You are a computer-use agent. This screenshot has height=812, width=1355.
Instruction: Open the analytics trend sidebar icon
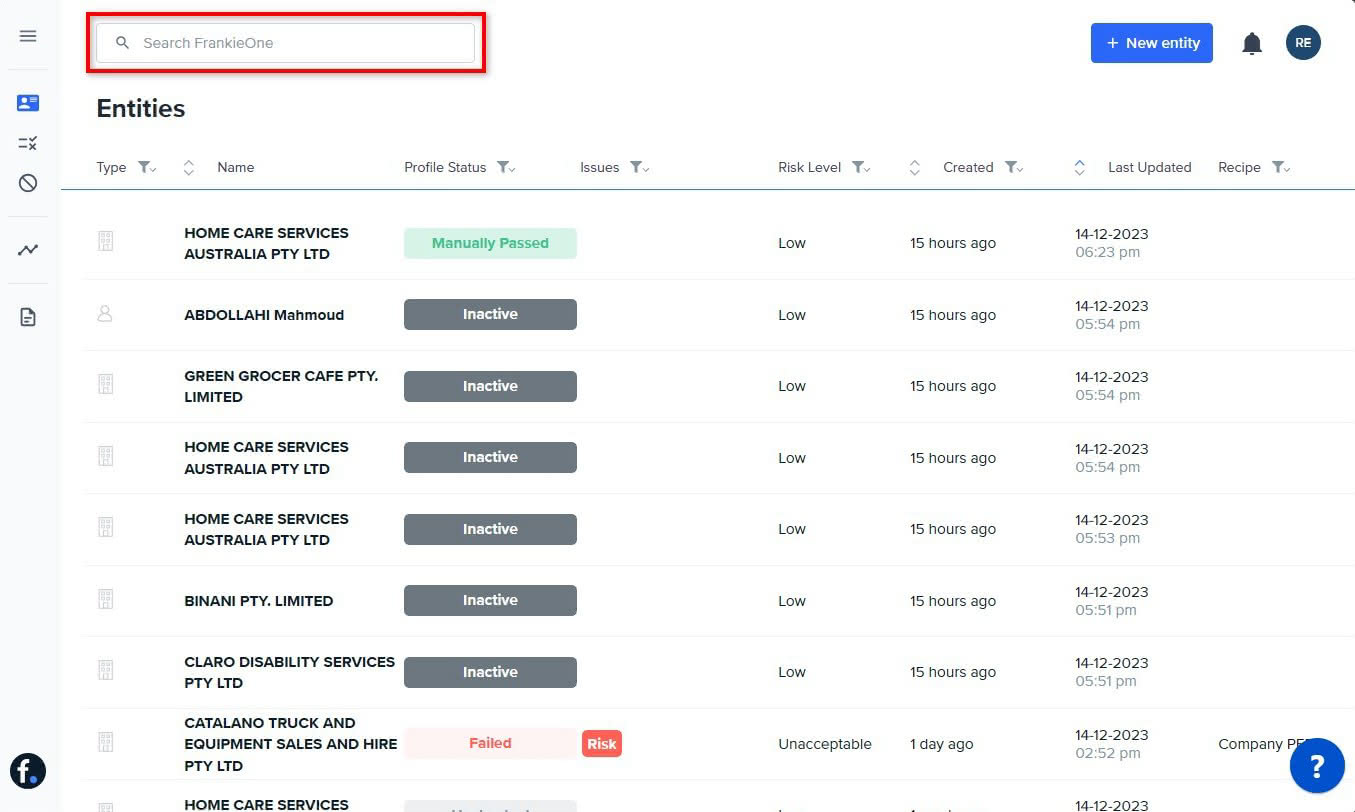28,250
